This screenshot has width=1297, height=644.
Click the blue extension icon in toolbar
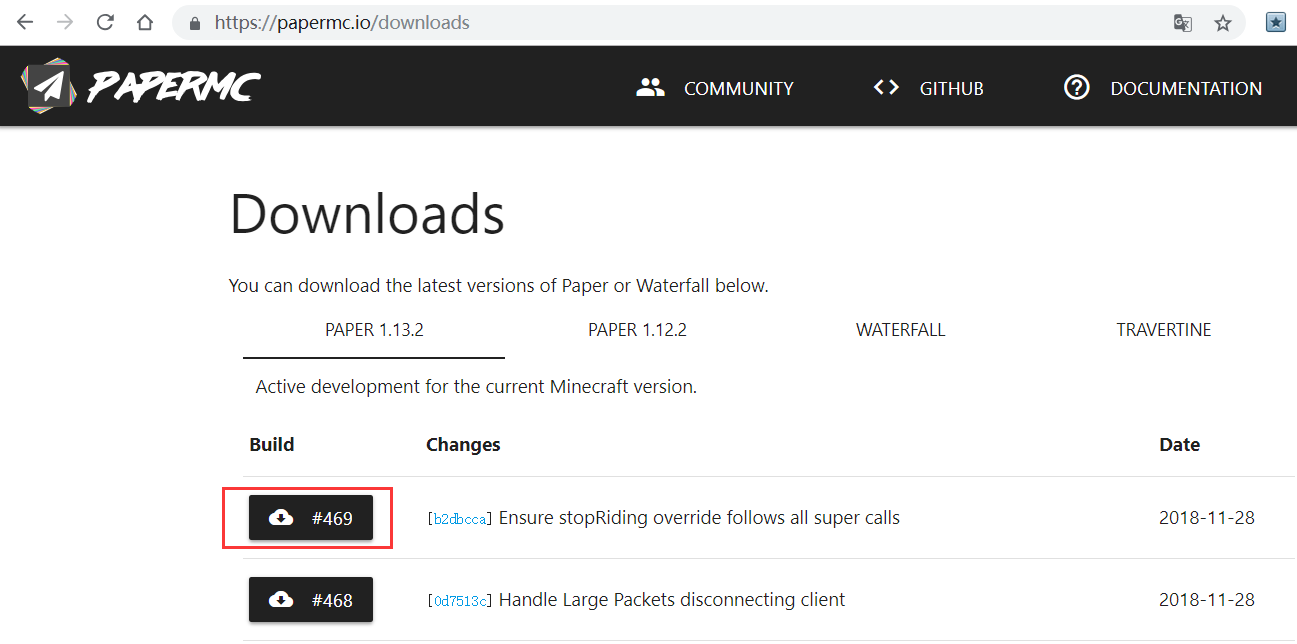[x=1276, y=22]
